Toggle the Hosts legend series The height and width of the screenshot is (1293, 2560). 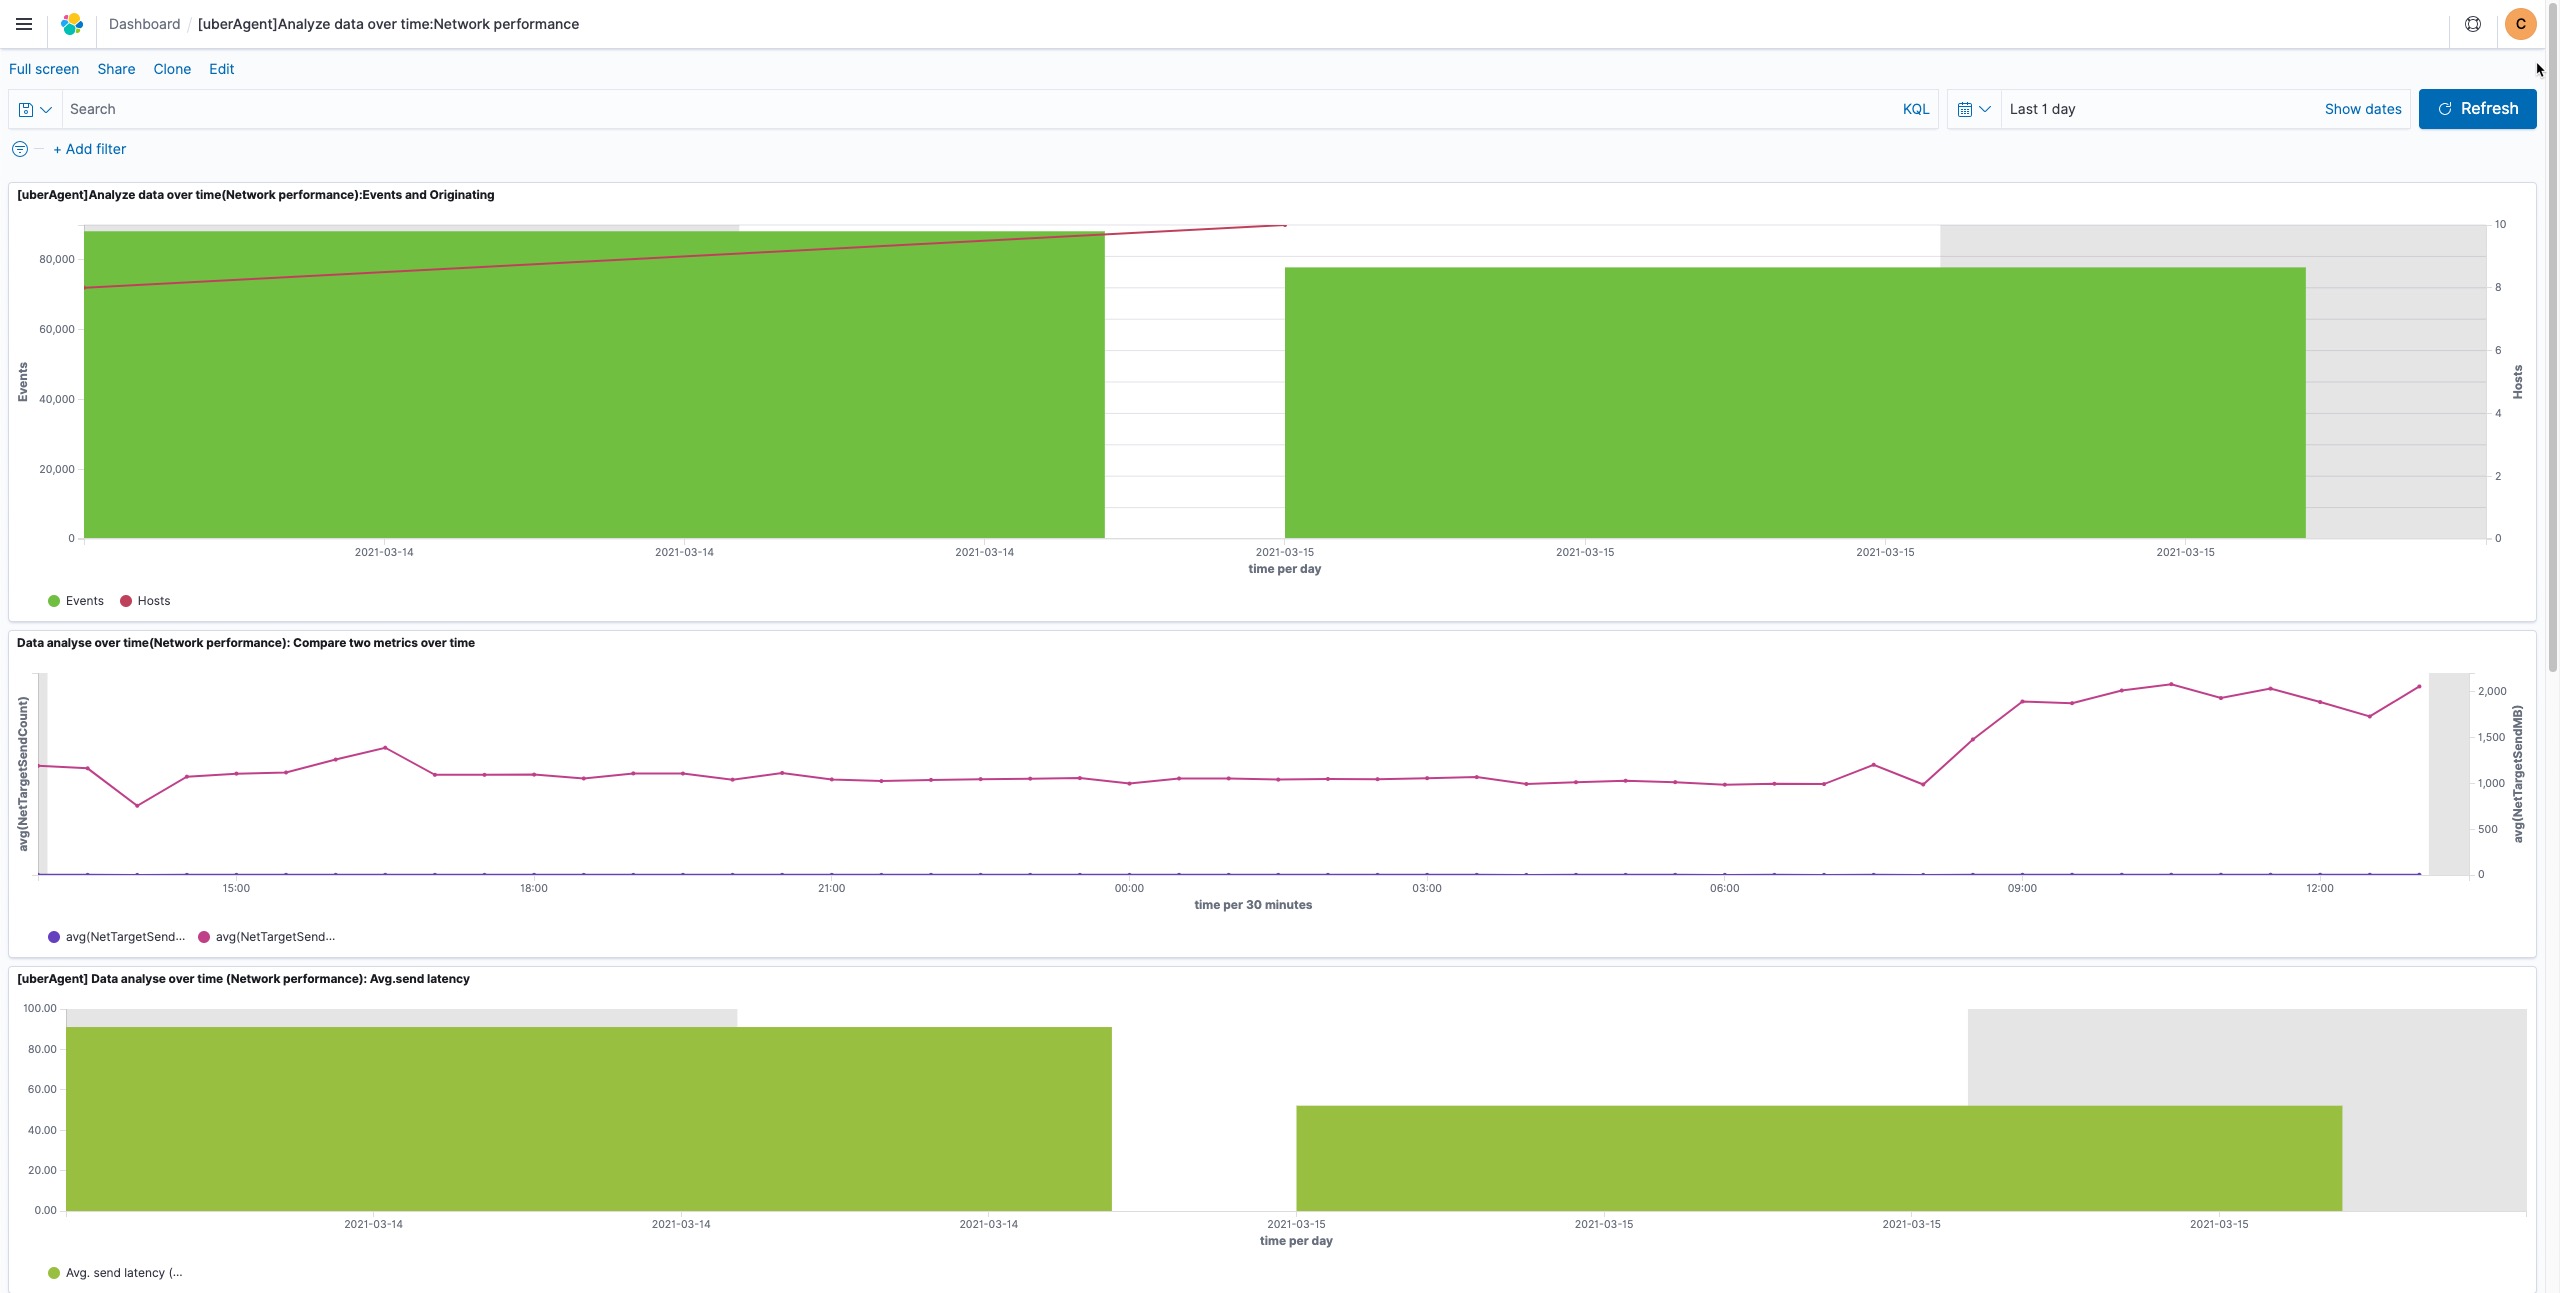145,601
